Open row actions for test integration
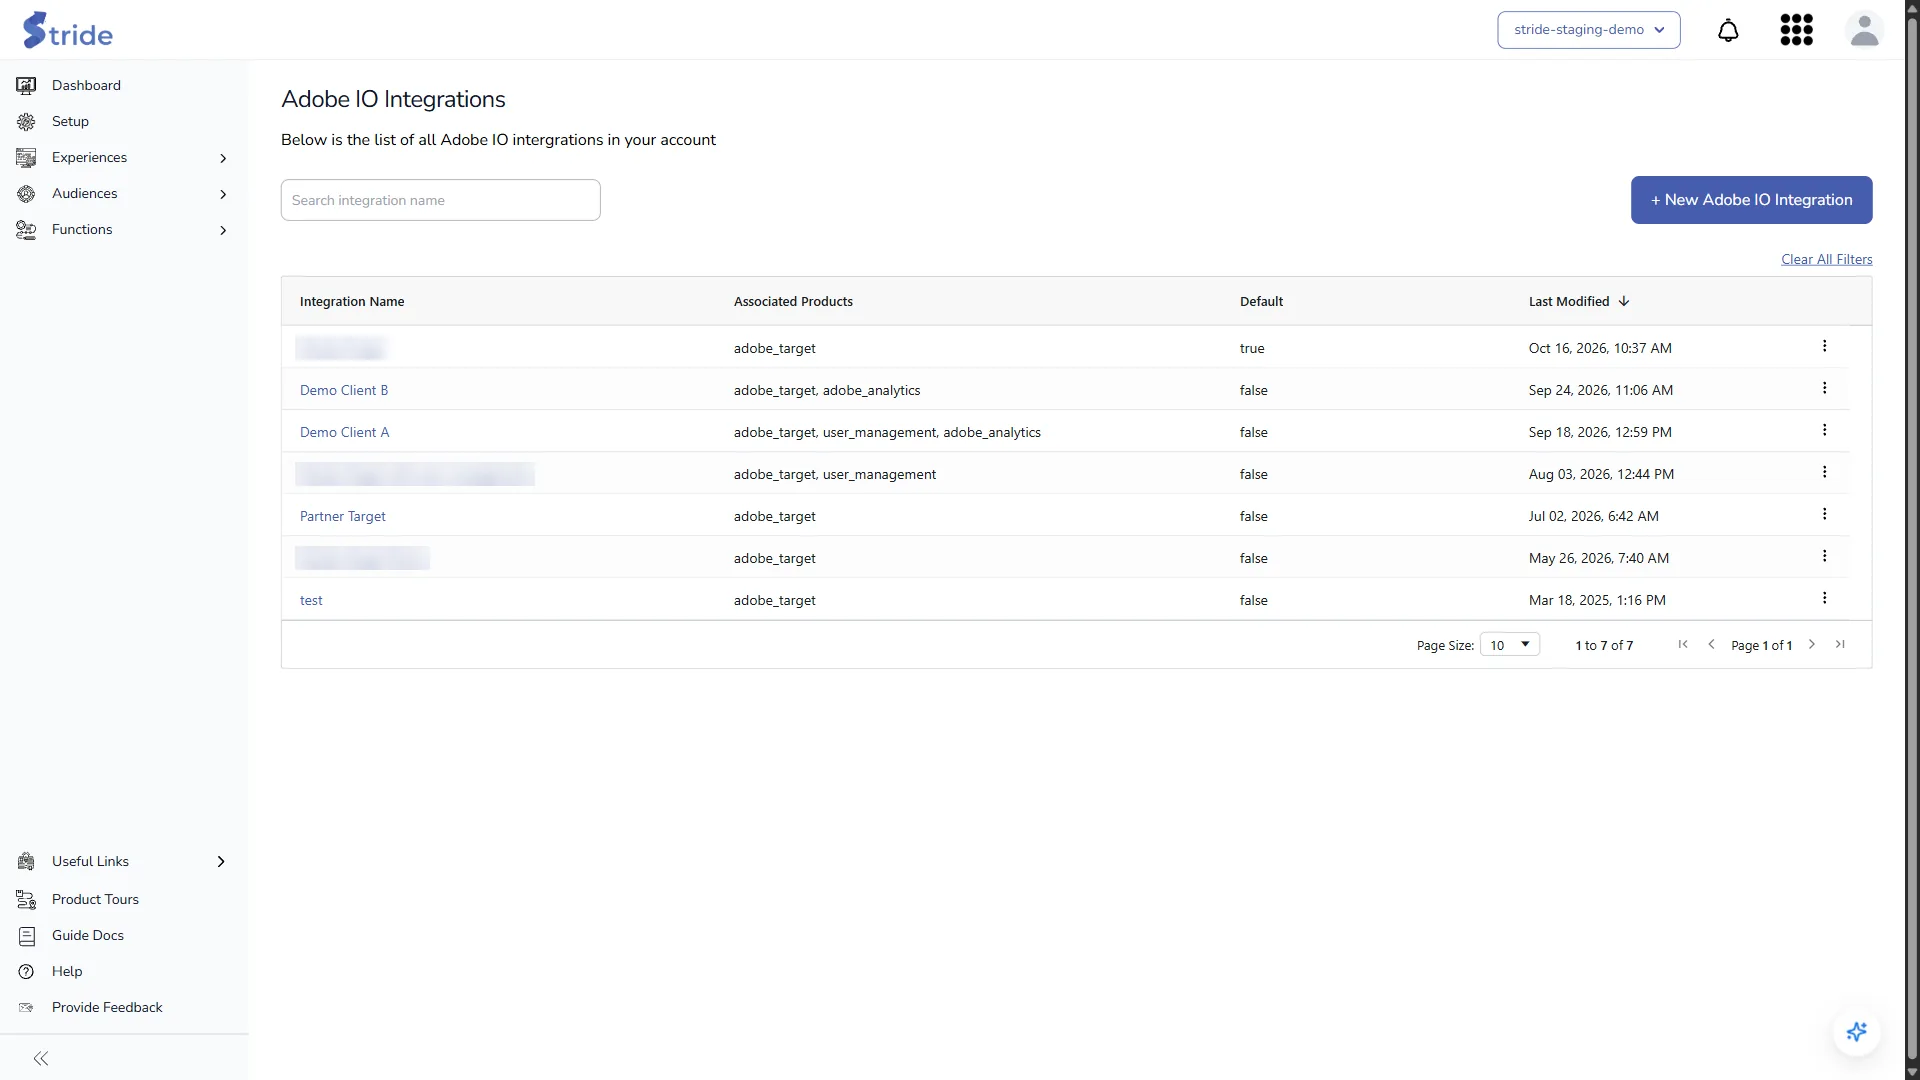Image resolution: width=1920 pixels, height=1080 pixels. pyautogui.click(x=1824, y=598)
